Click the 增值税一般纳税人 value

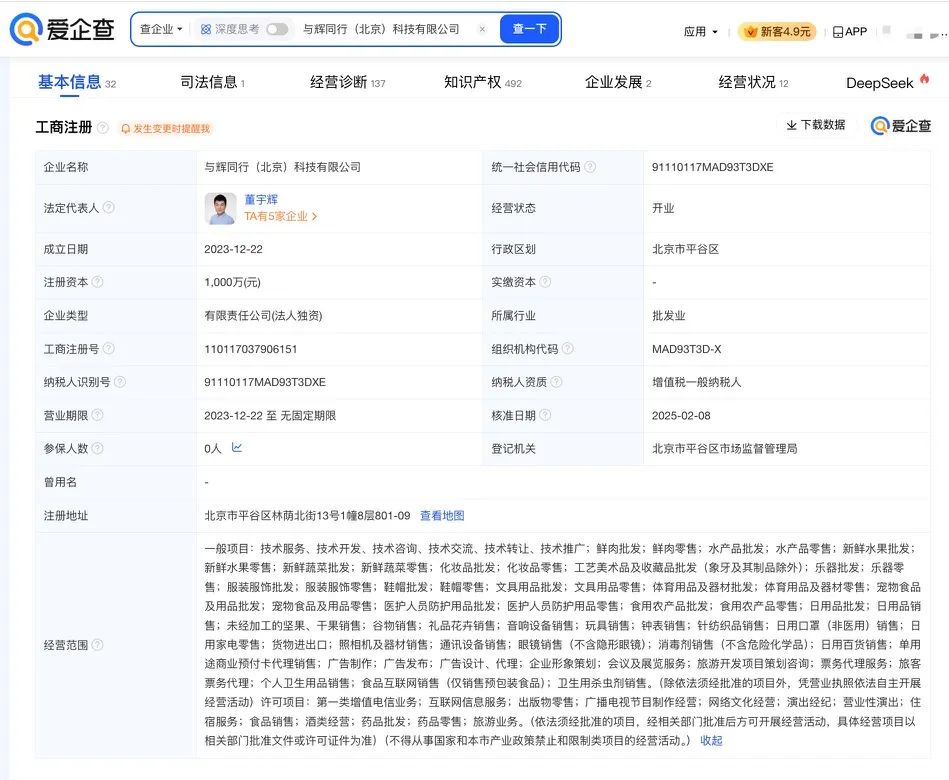point(697,382)
